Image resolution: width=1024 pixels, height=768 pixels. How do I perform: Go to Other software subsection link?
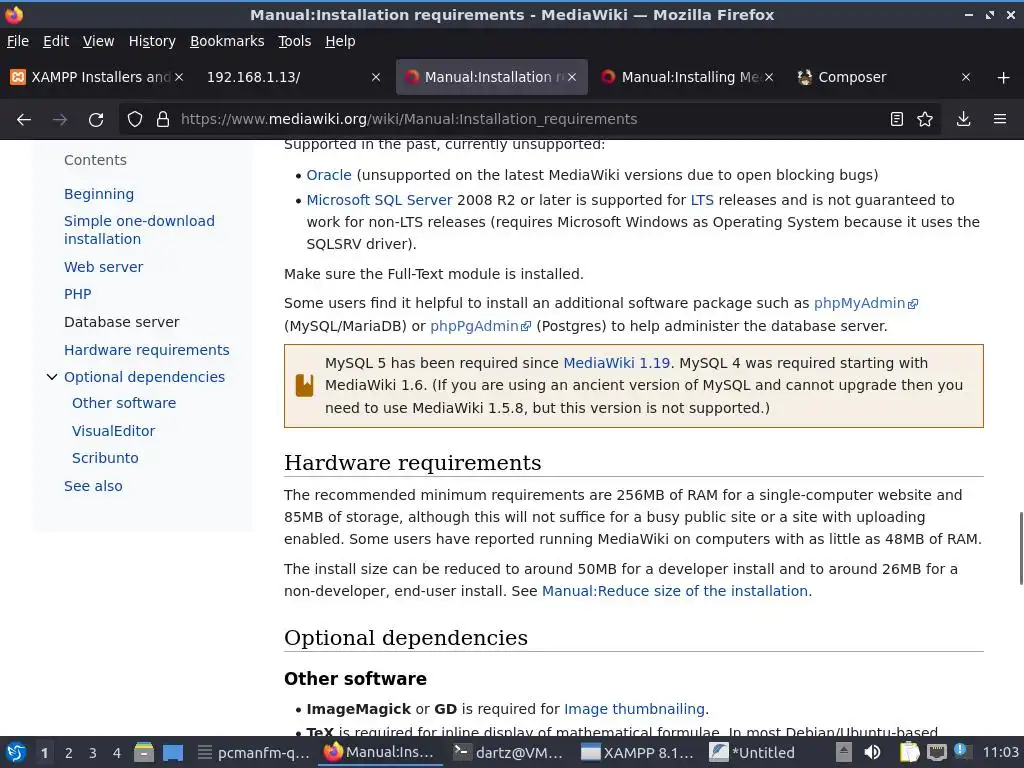[123, 403]
